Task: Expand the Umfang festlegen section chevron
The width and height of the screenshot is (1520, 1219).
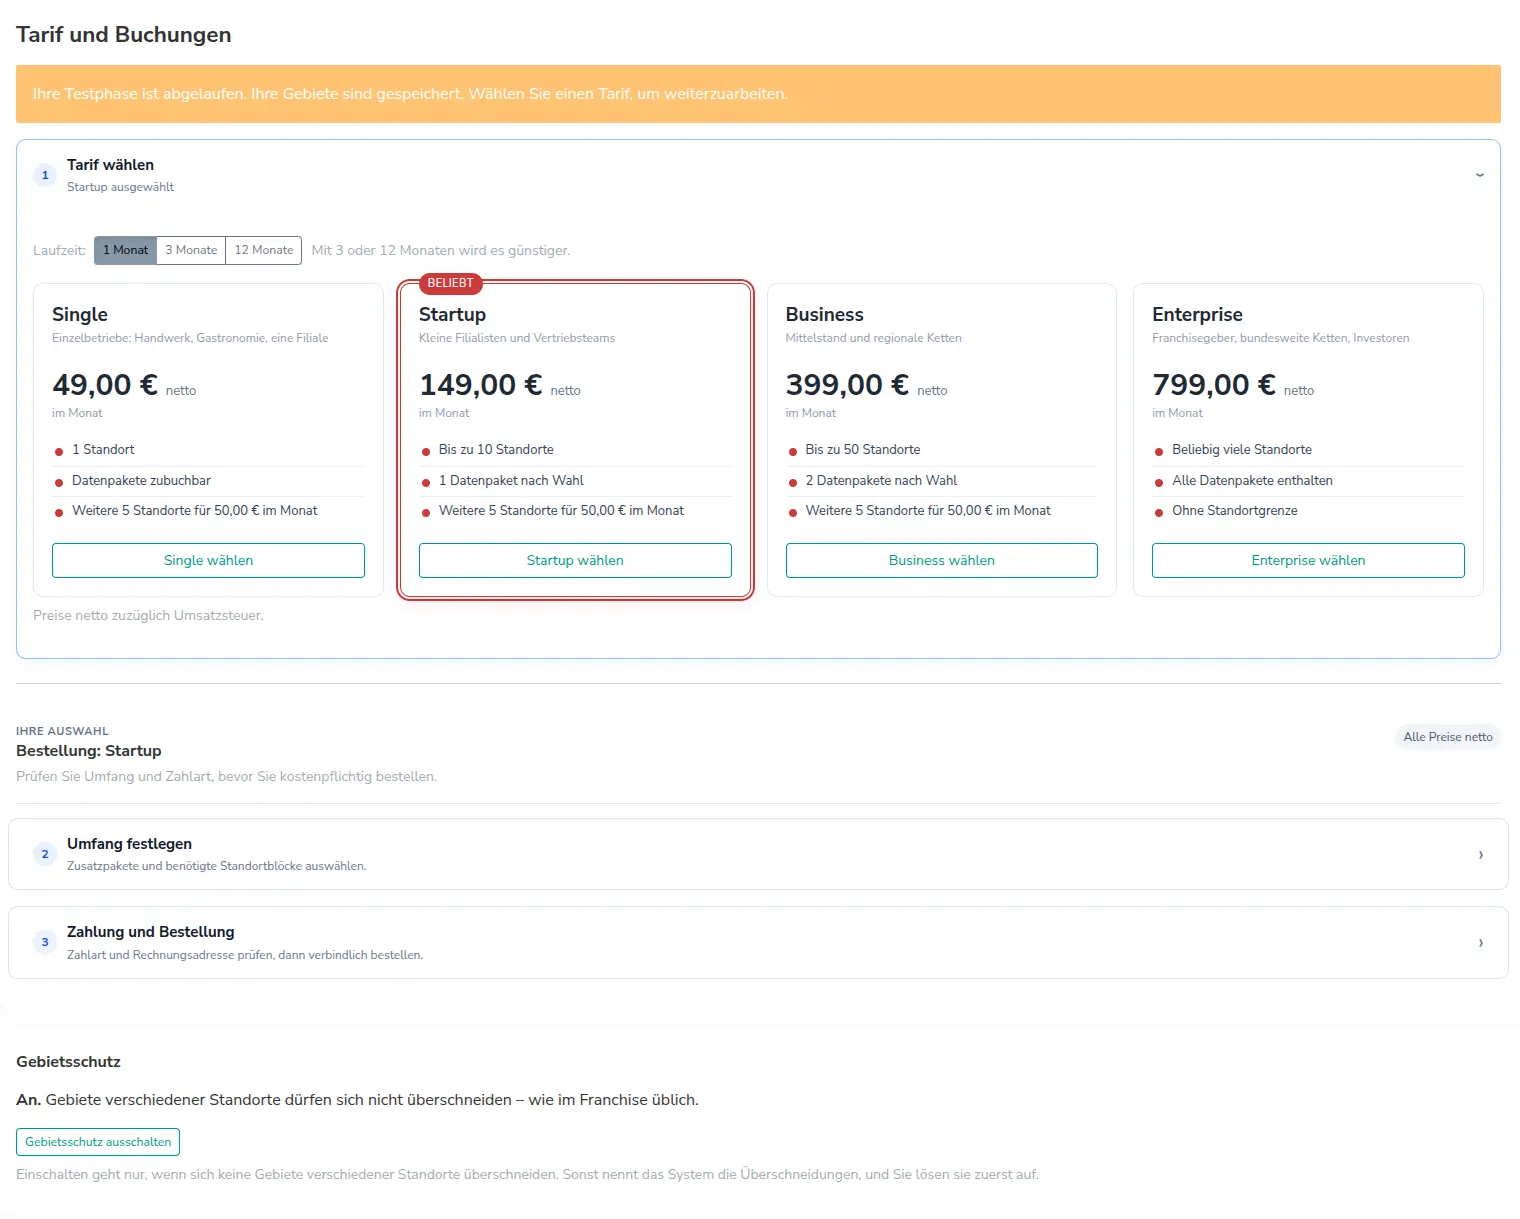Action: [1481, 855]
